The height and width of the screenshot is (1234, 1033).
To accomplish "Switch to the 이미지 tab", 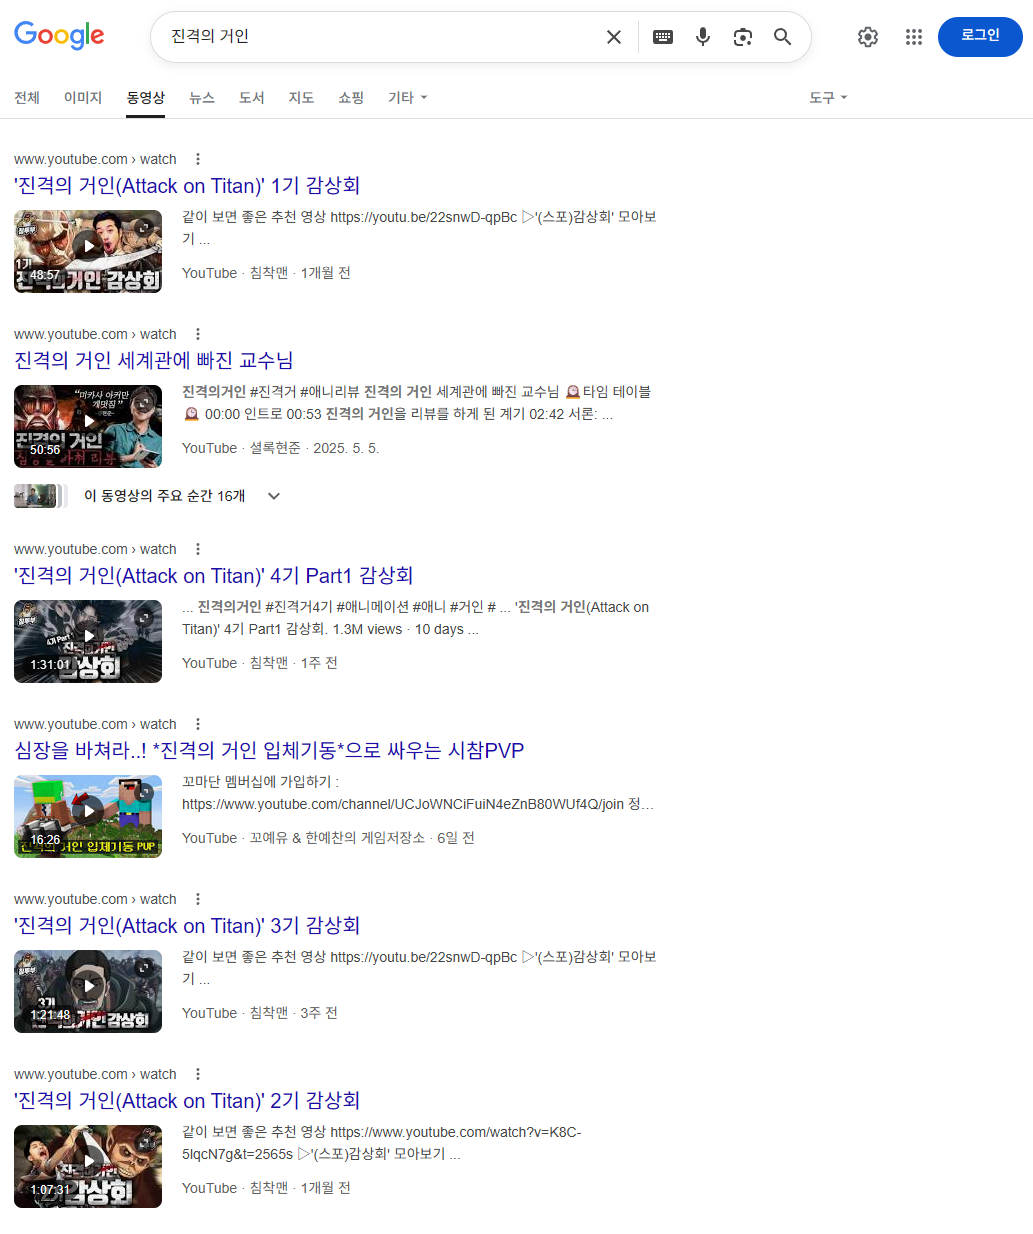I will tap(83, 98).
